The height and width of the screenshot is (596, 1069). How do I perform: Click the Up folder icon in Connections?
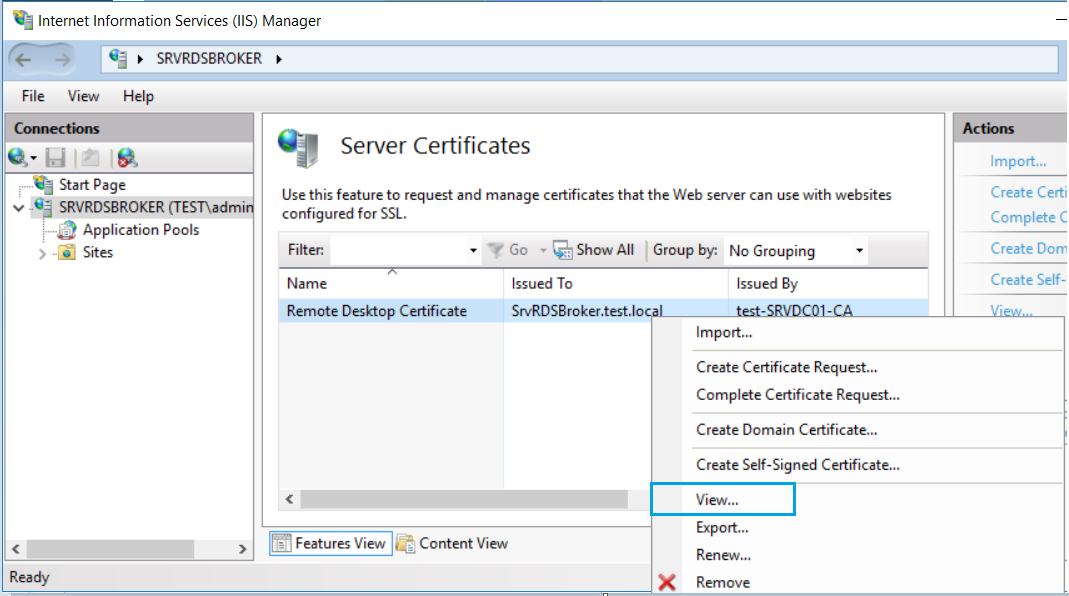pos(91,158)
